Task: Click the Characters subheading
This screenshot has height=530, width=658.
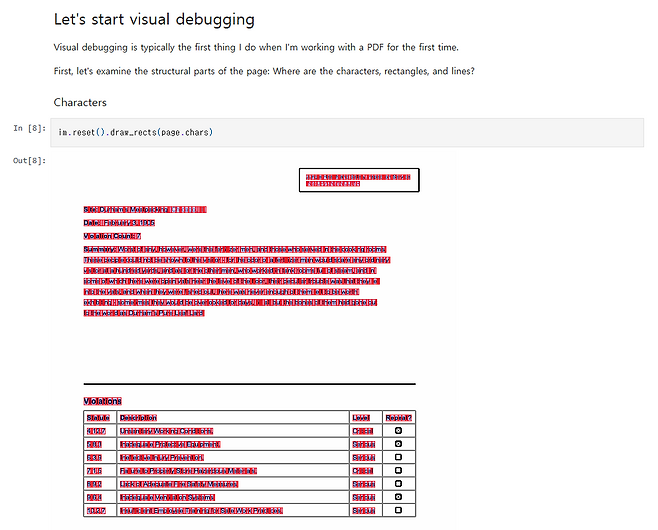Action: pyautogui.click(x=80, y=102)
